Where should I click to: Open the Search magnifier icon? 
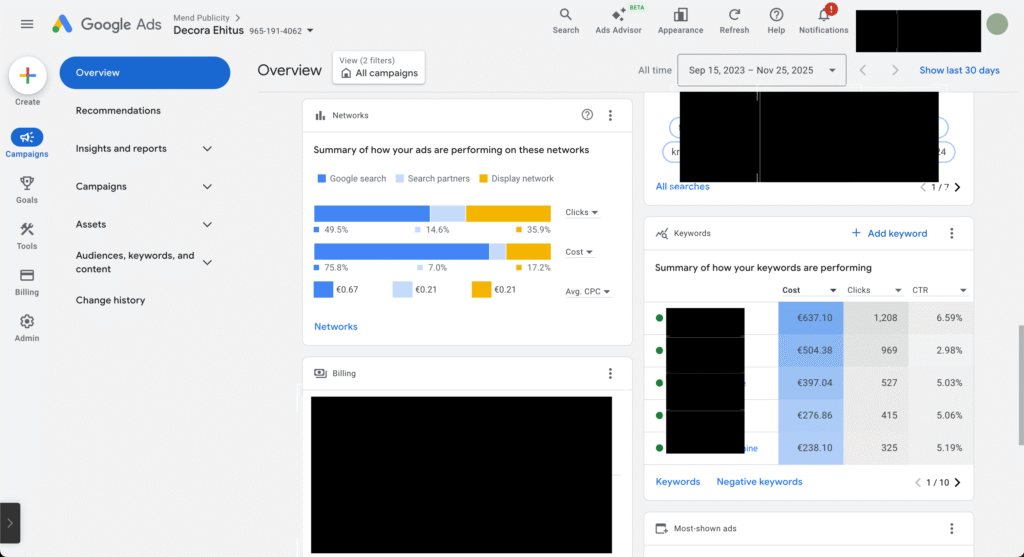566,16
